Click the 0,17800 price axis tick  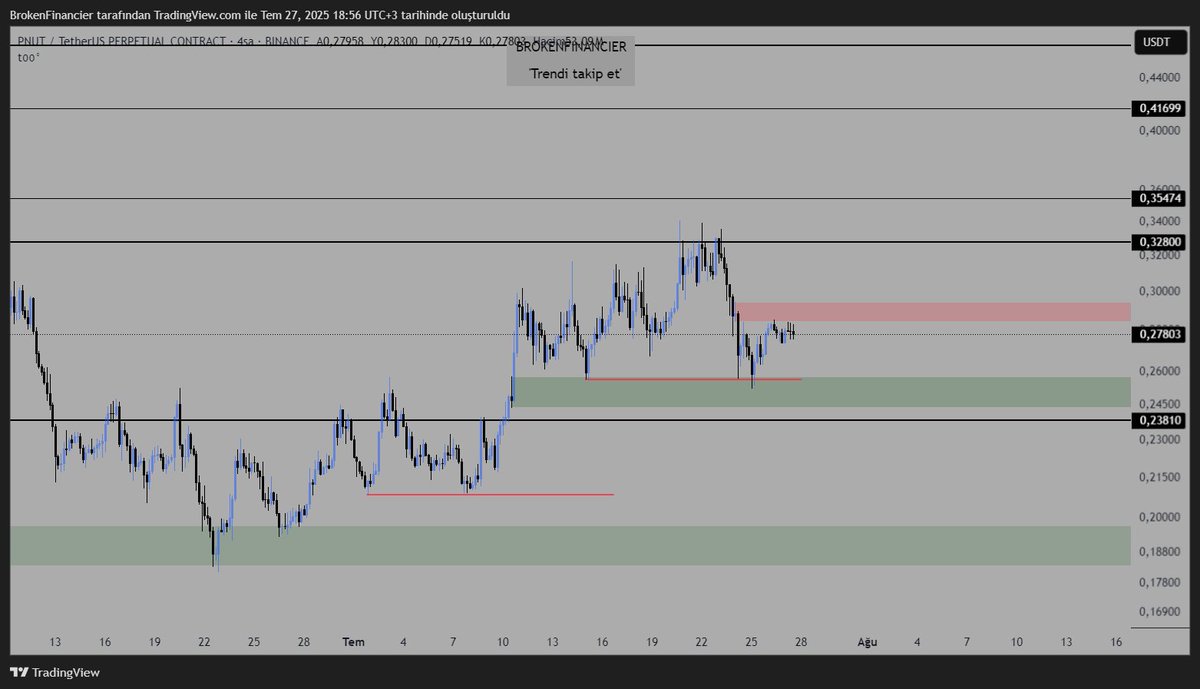pyautogui.click(x=1161, y=581)
